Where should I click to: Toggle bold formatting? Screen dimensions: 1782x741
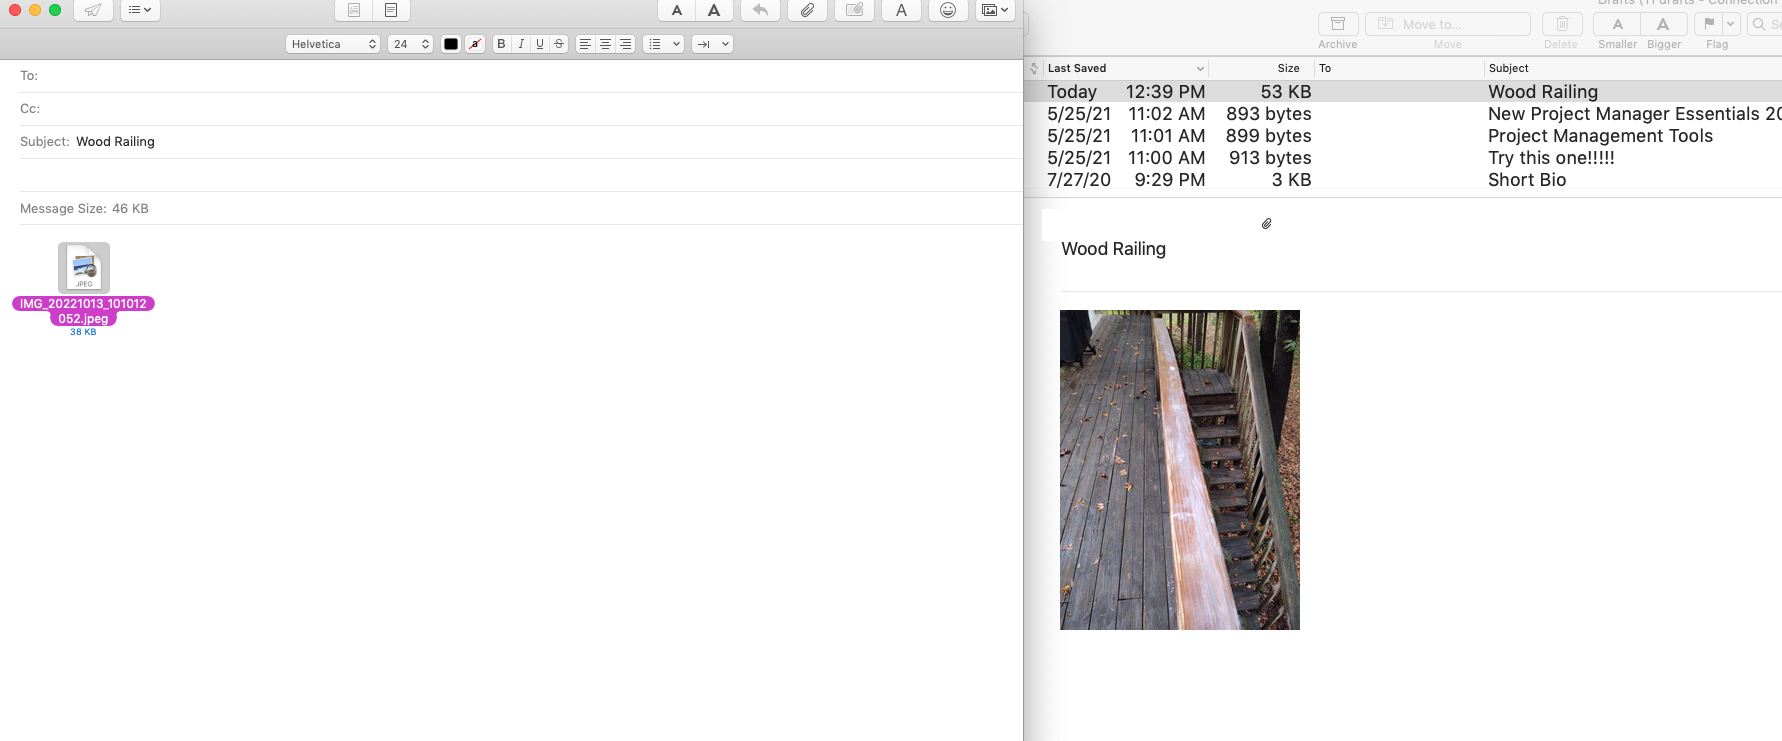(502, 44)
